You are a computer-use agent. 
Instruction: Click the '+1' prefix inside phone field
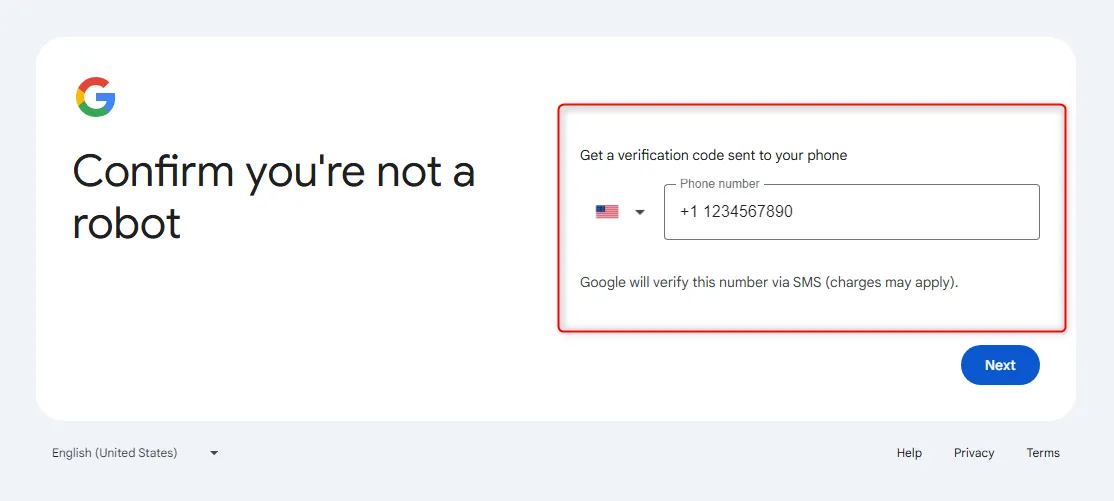click(x=689, y=212)
